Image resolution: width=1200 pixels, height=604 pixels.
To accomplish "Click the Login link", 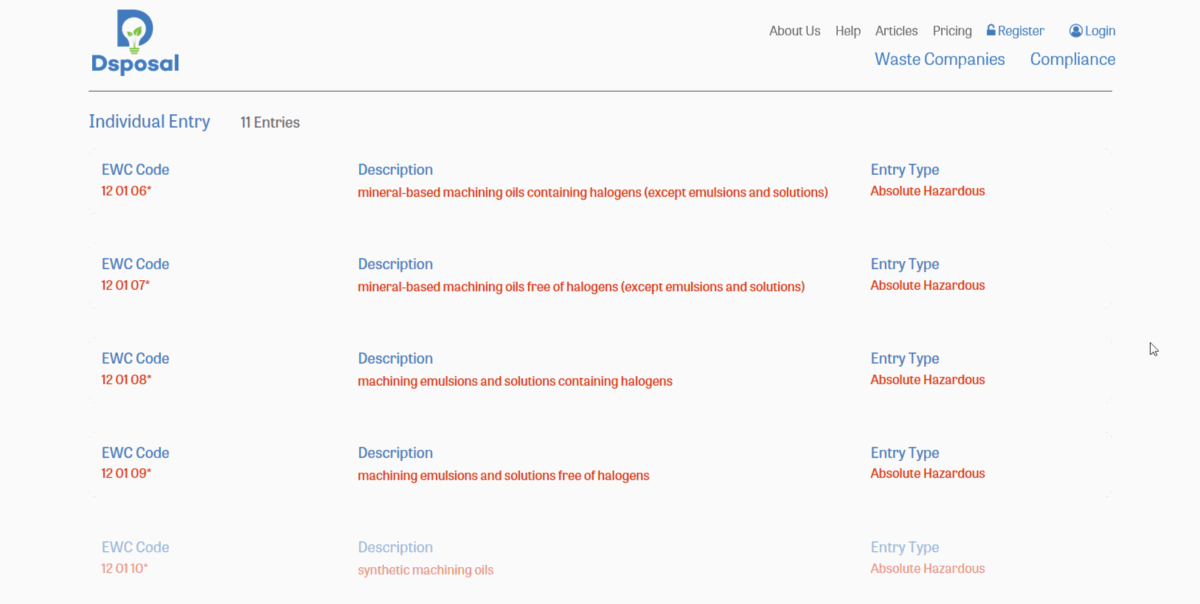I will [x=1100, y=31].
